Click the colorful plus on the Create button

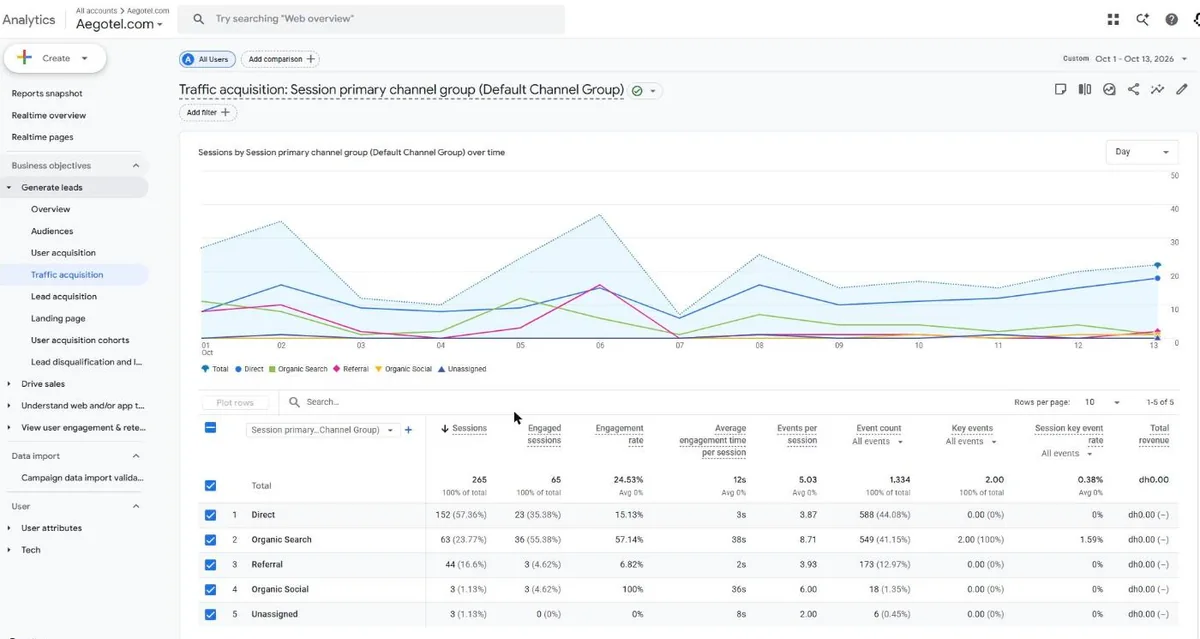click(25, 58)
